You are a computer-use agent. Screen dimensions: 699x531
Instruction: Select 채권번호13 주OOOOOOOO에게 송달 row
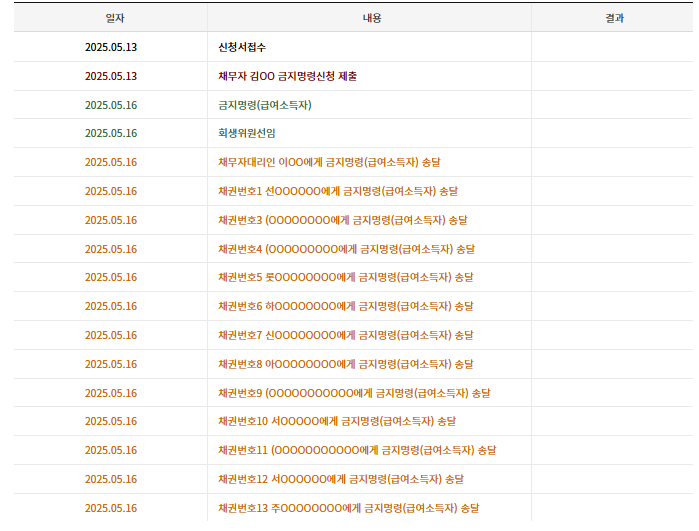click(x=353, y=508)
